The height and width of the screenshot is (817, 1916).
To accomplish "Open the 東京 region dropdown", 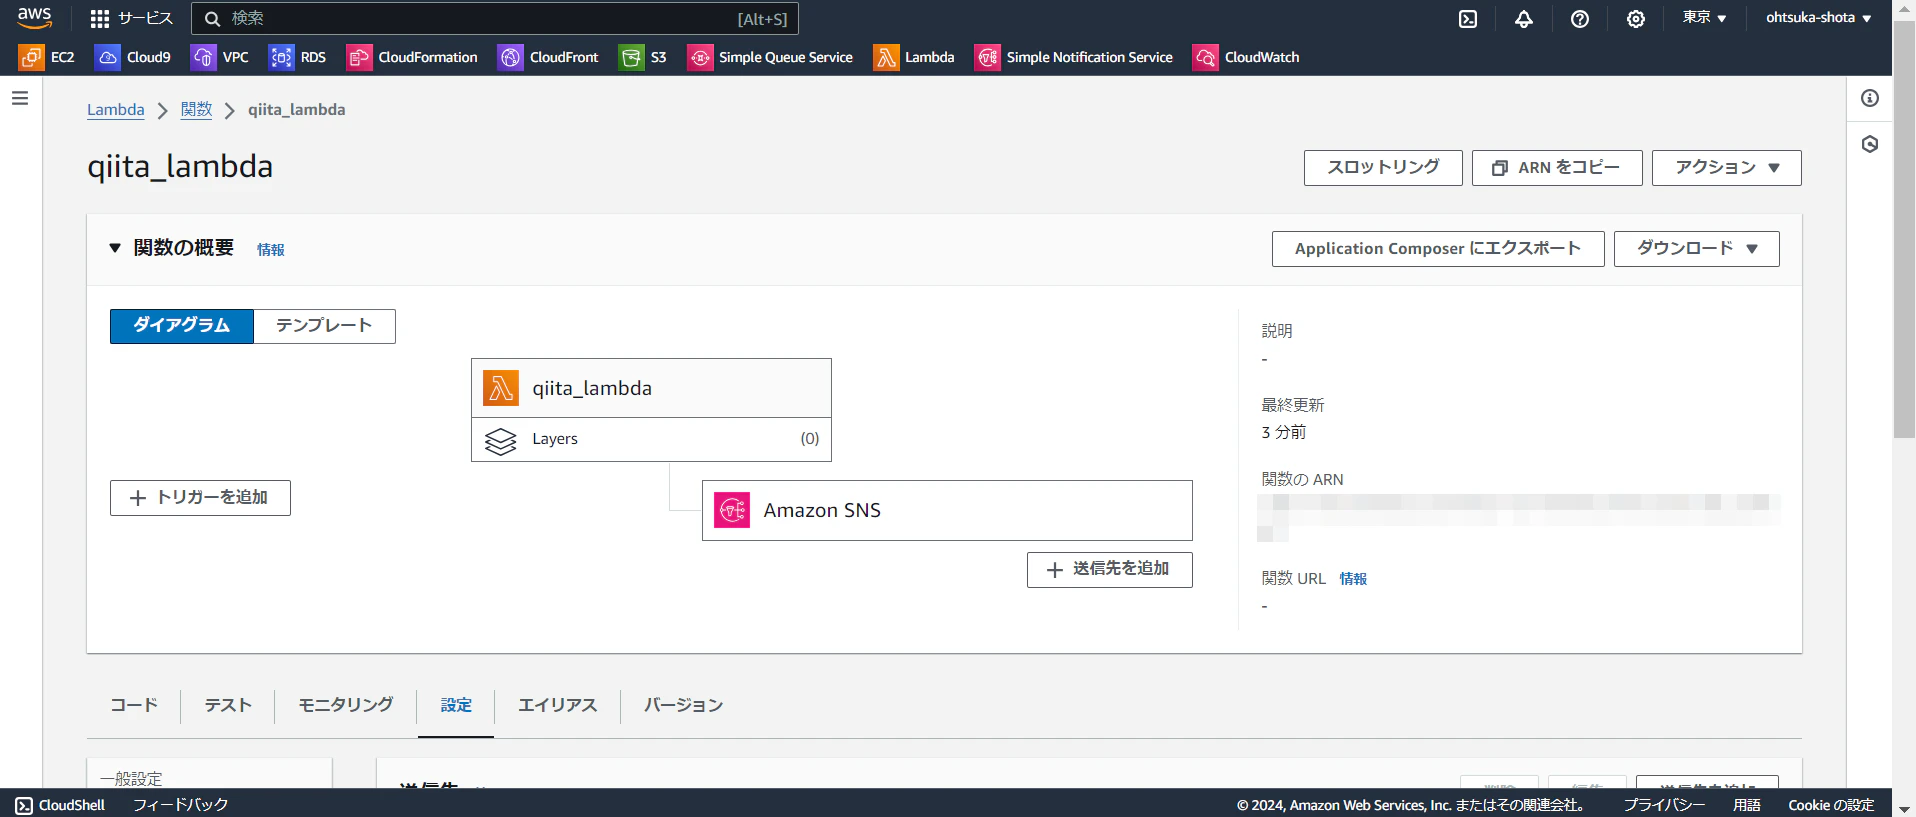I will (1704, 18).
